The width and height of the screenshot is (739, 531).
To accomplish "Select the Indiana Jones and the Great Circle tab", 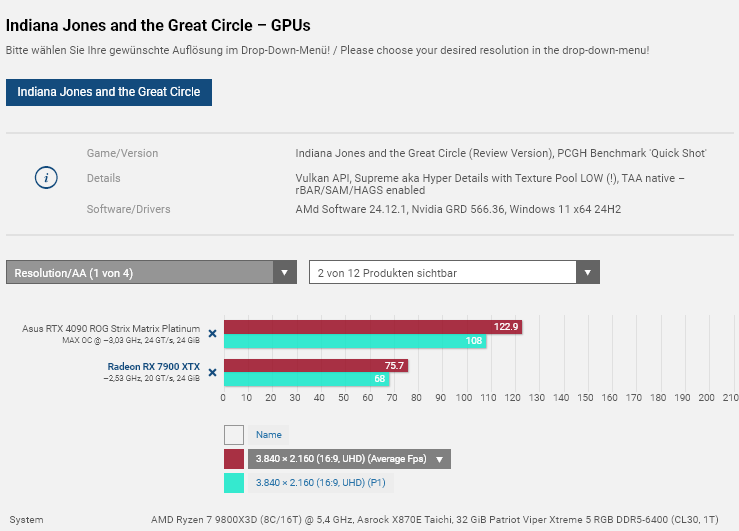I will tap(109, 92).
